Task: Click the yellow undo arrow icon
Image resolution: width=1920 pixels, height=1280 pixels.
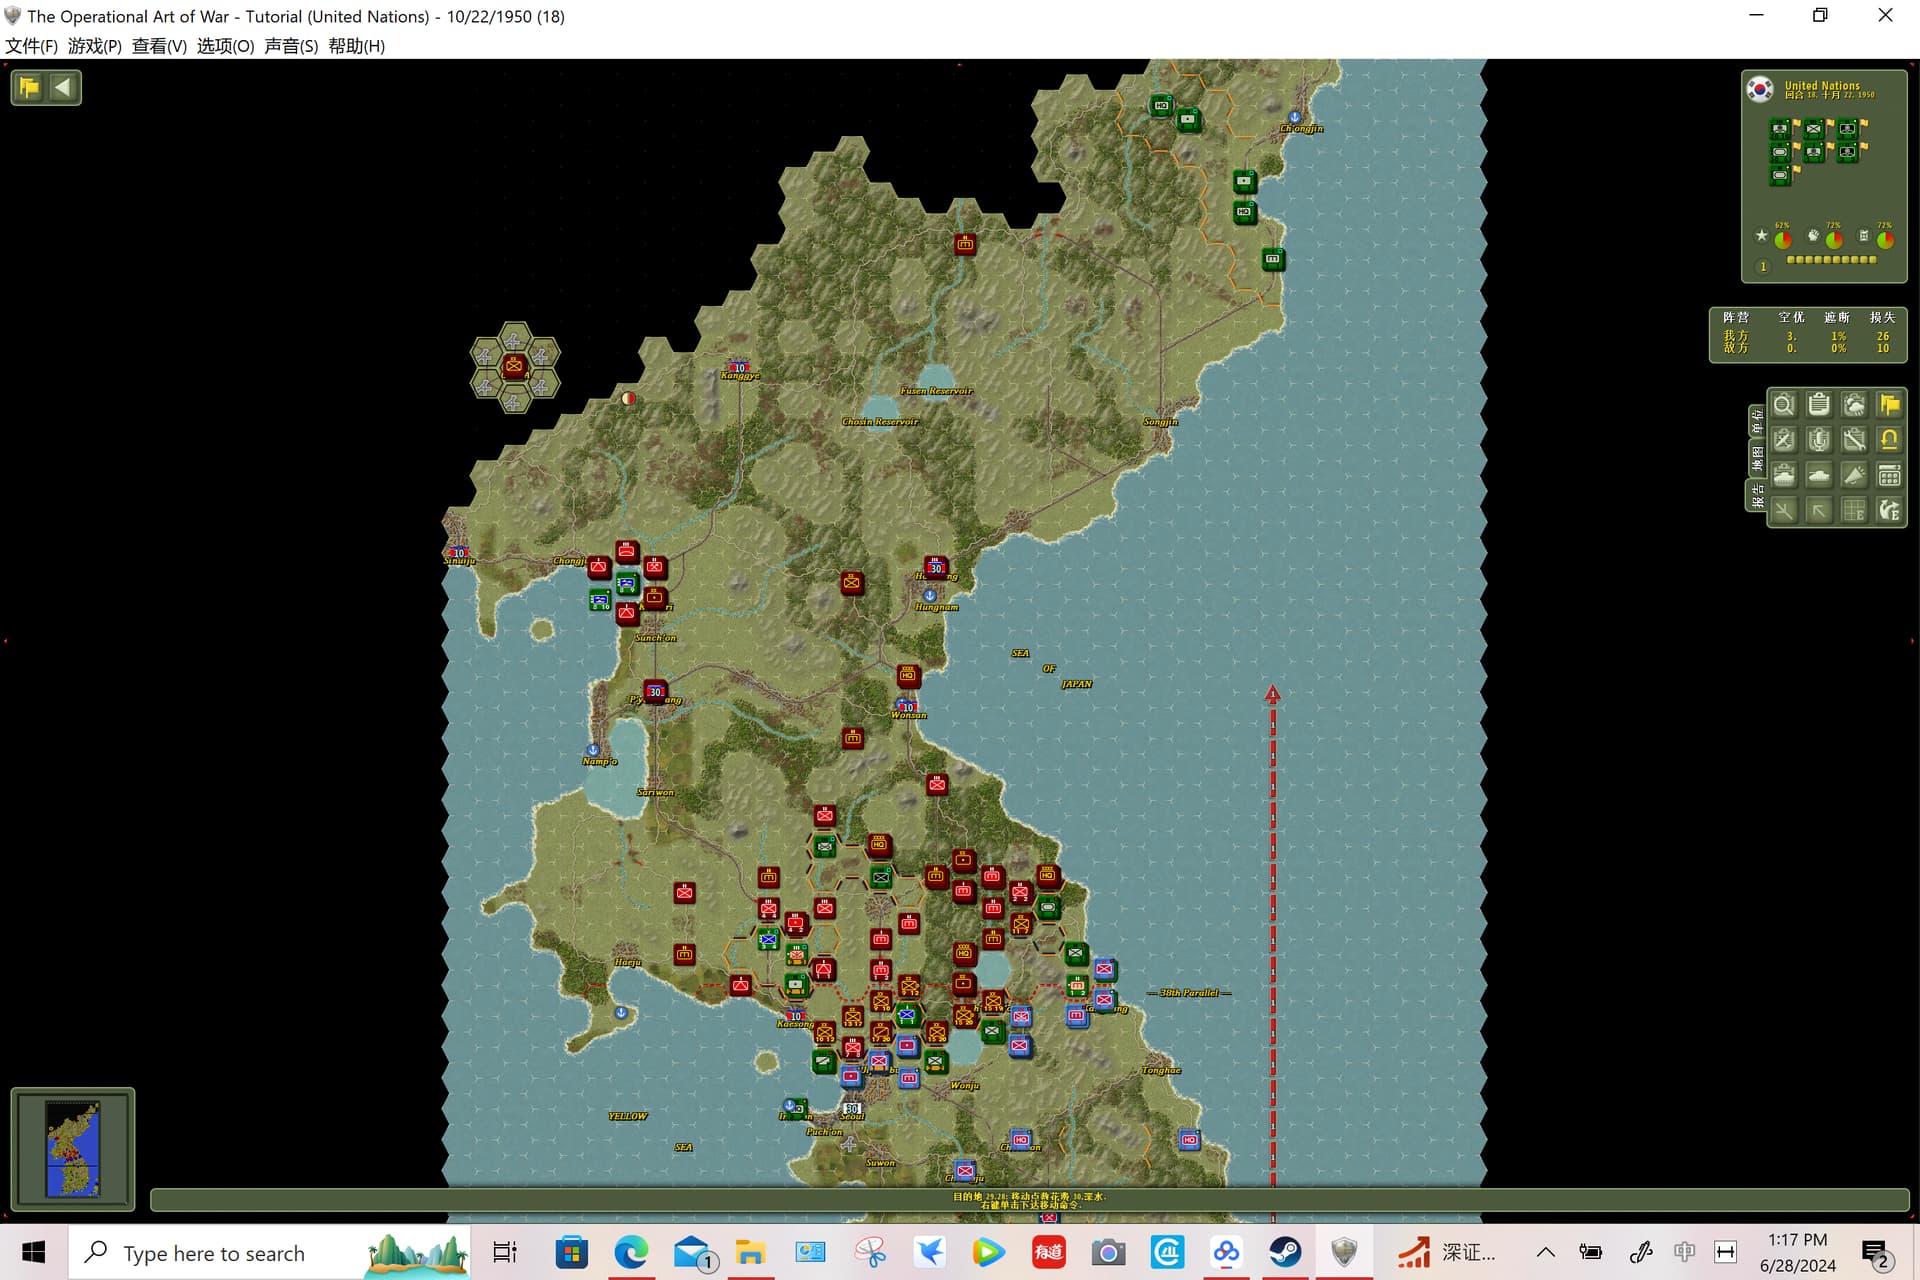Action: coord(1889,440)
